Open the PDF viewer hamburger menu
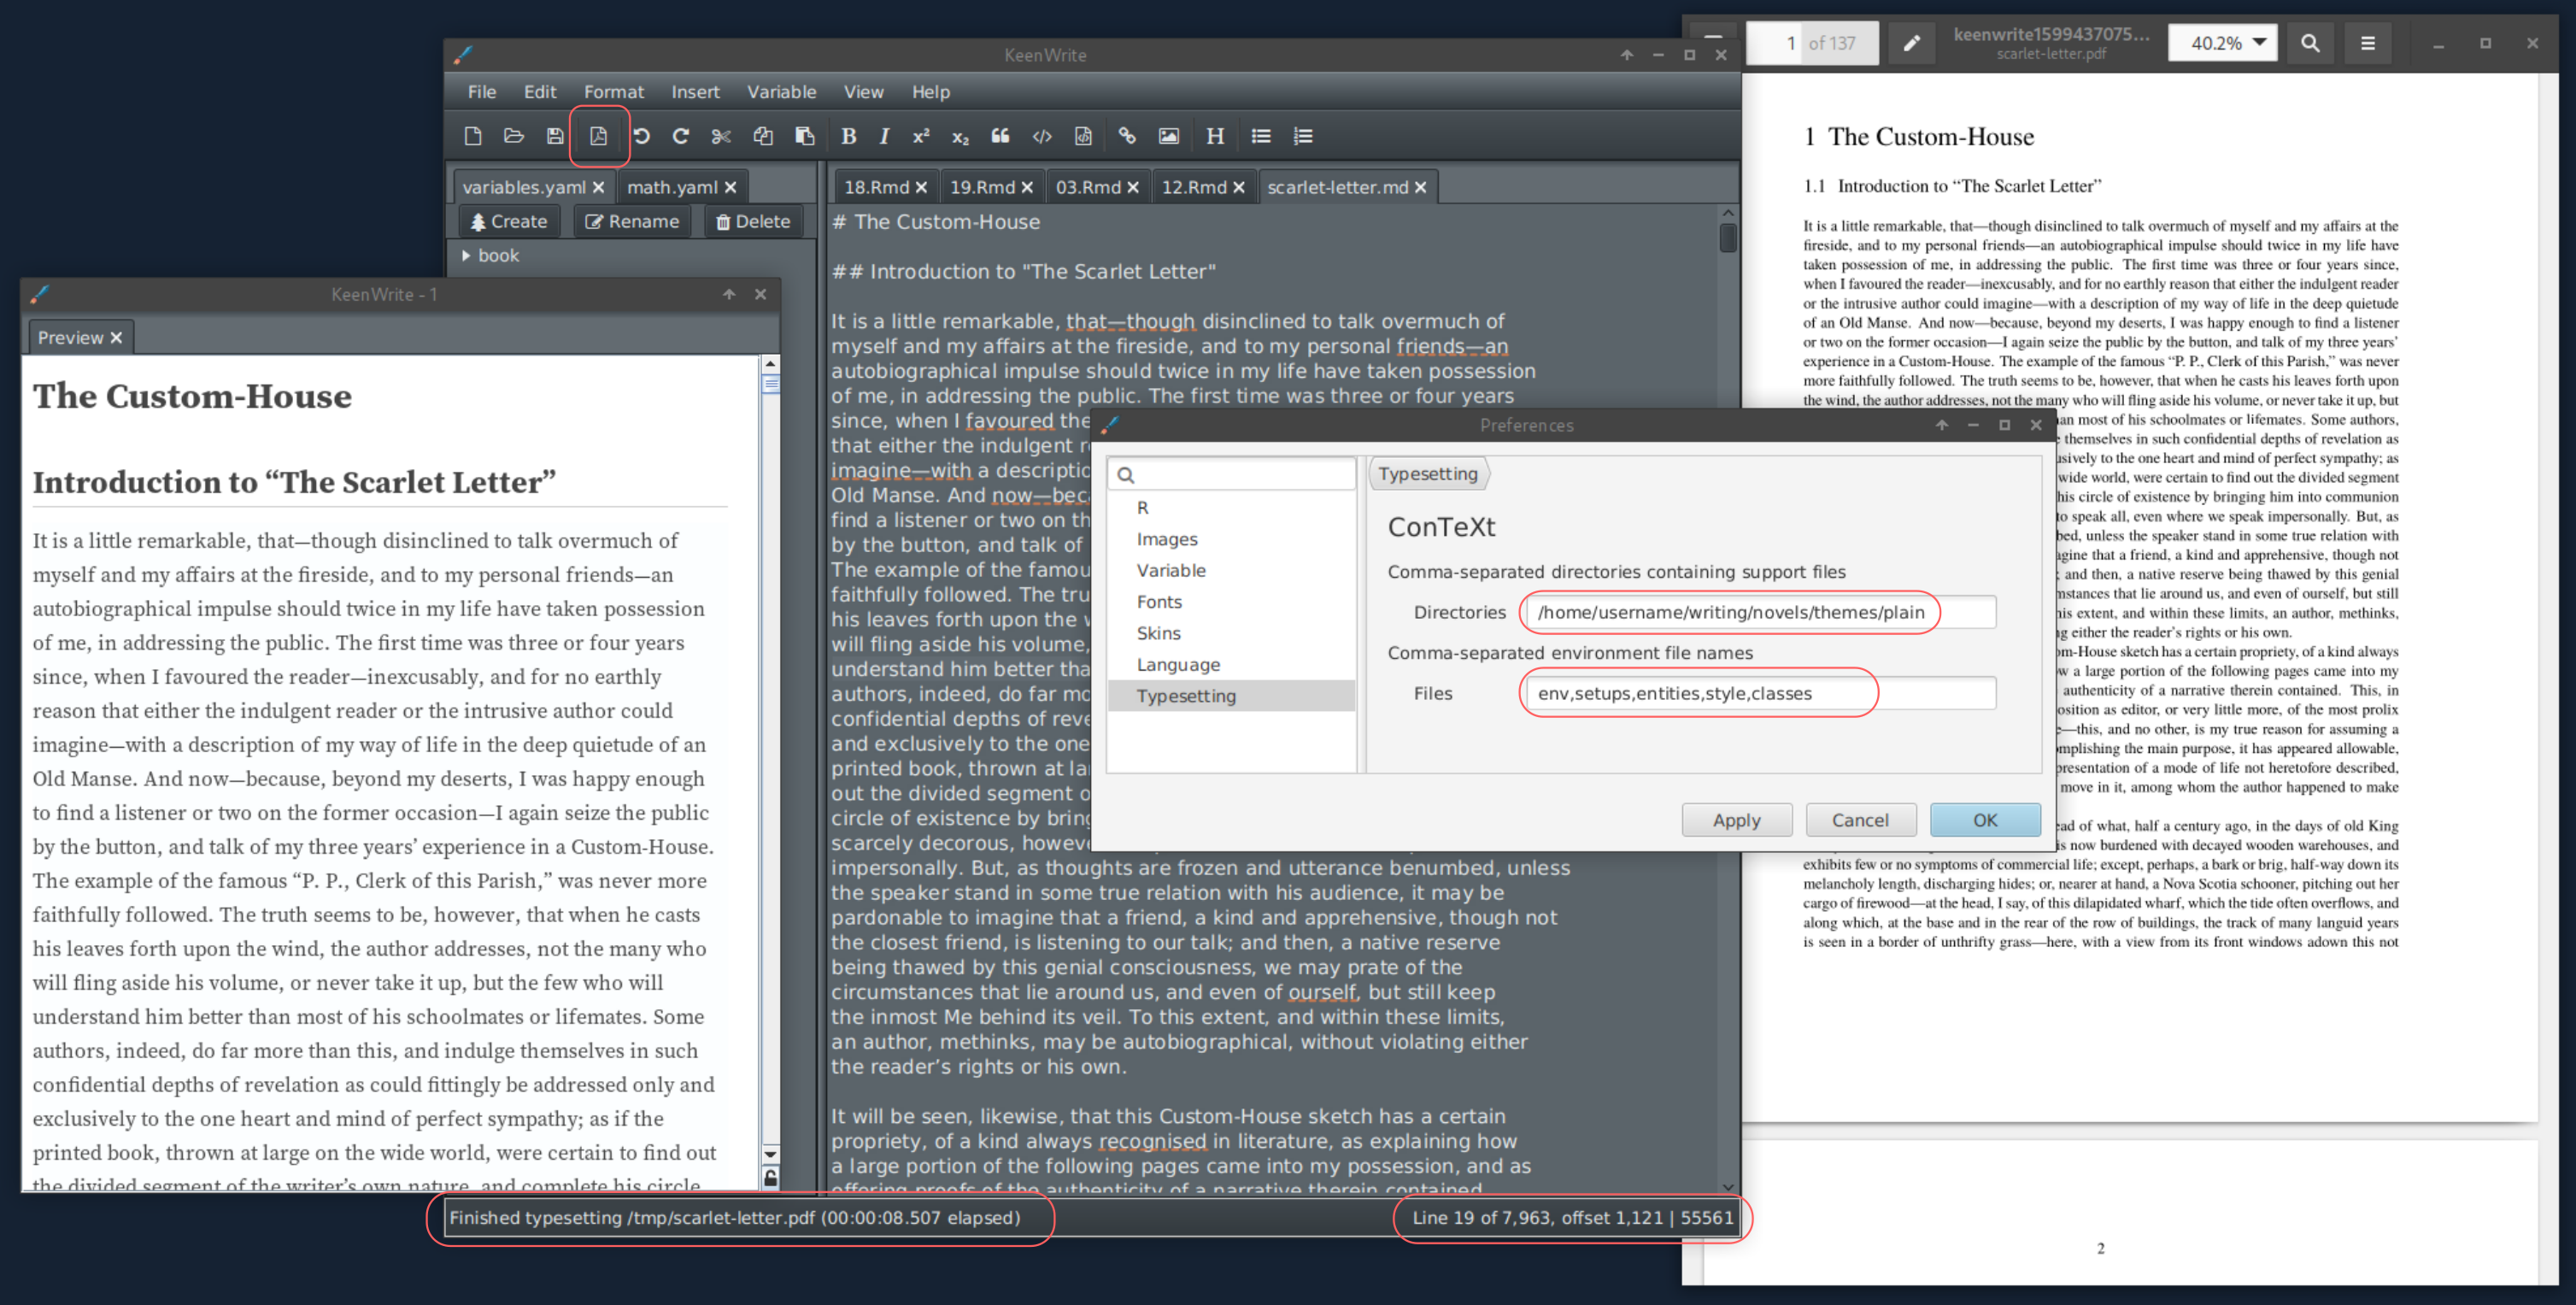Image resolution: width=2576 pixels, height=1305 pixels. (x=2368, y=43)
